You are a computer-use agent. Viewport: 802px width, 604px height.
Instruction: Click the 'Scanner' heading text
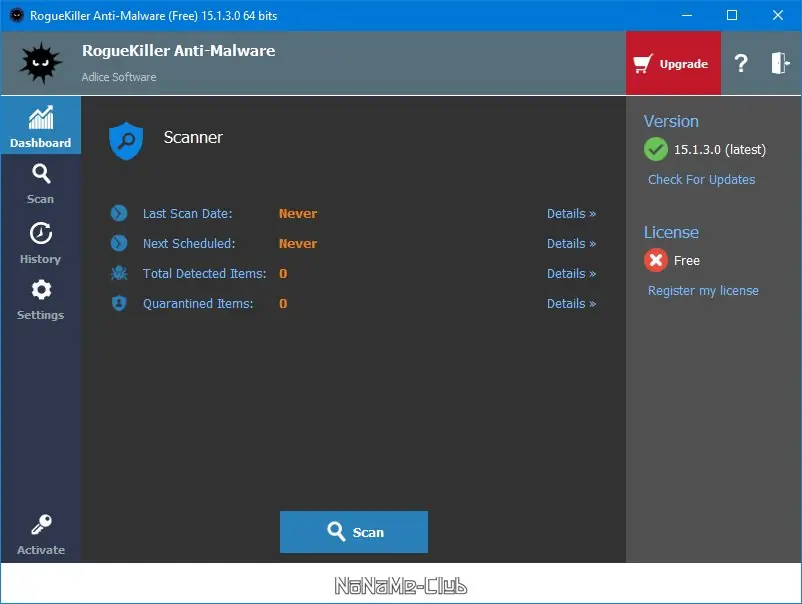click(x=193, y=137)
